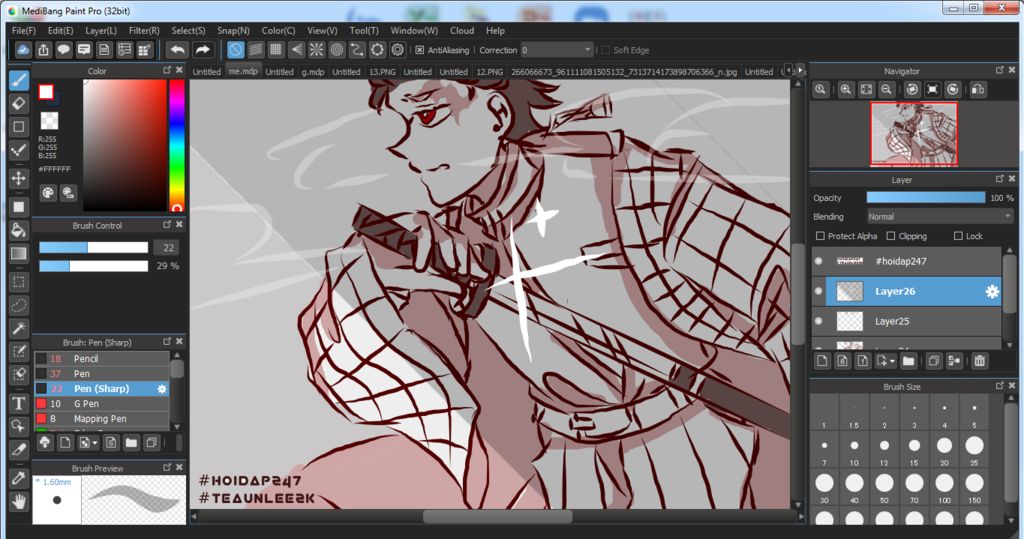The width and height of the screenshot is (1024, 539).
Task: Switch to the me.mdp tab
Action: (243, 71)
